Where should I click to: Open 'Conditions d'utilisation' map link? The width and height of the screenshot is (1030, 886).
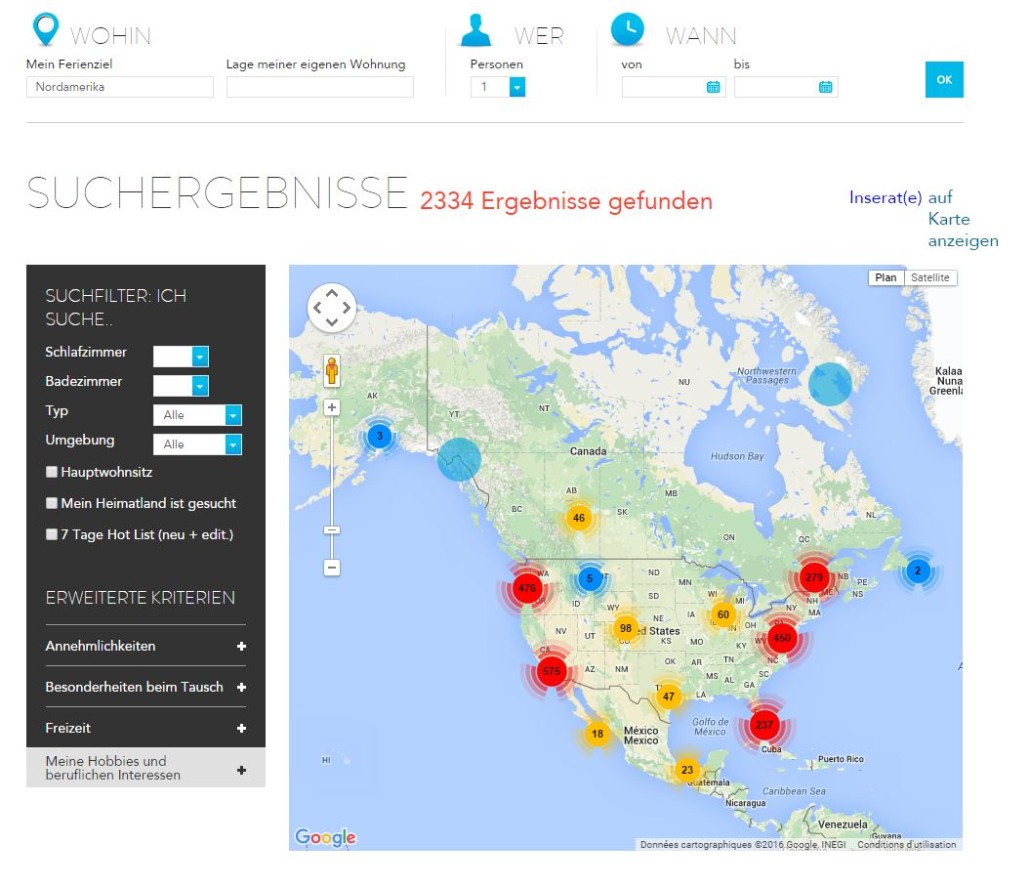(x=907, y=845)
